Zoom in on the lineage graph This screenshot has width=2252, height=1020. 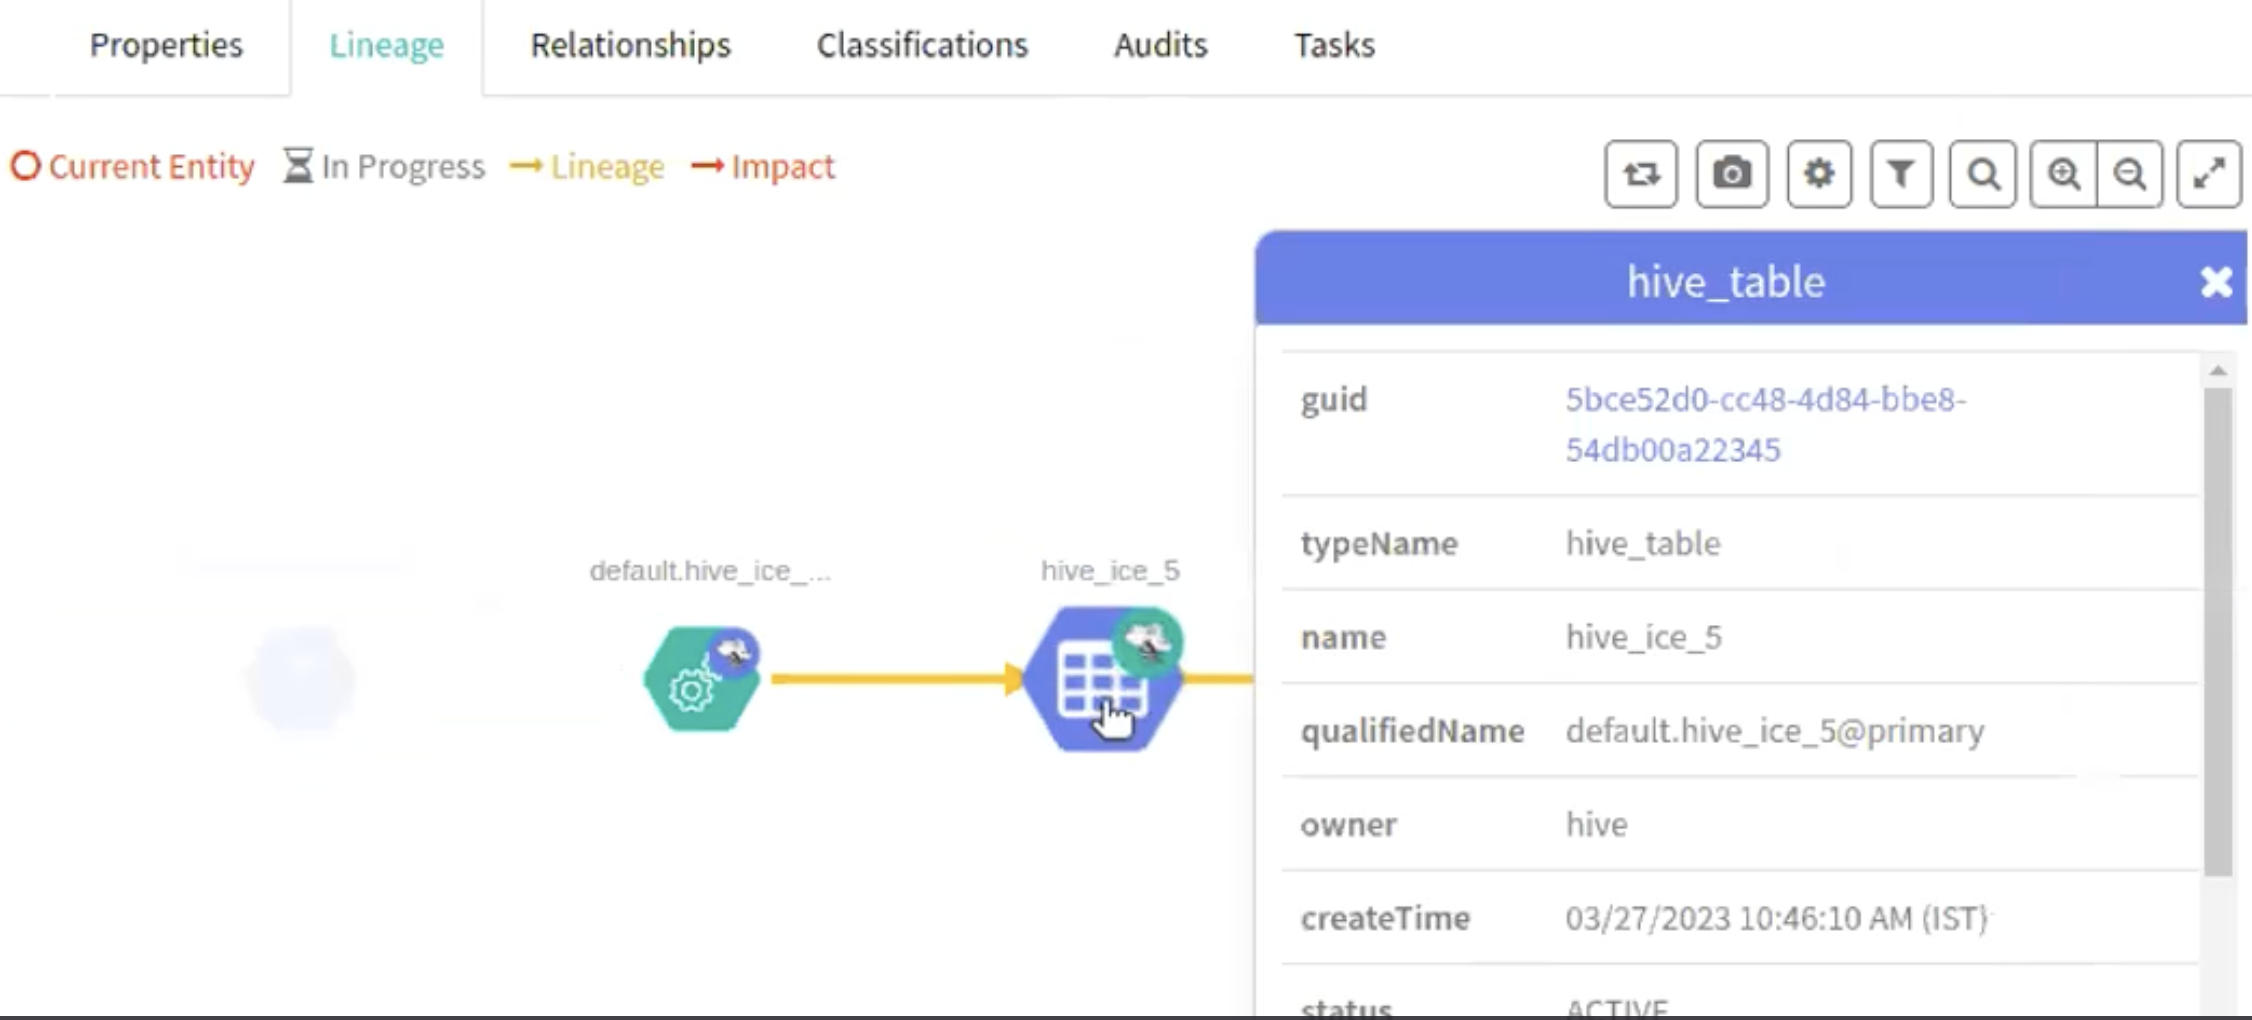(2063, 174)
